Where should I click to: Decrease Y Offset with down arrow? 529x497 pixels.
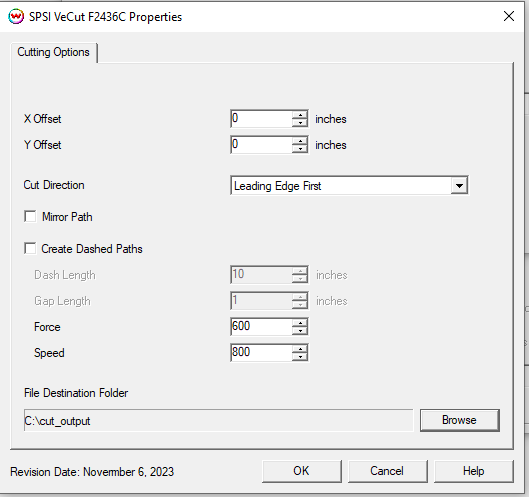pyautogui.click(x=300, y=149)
